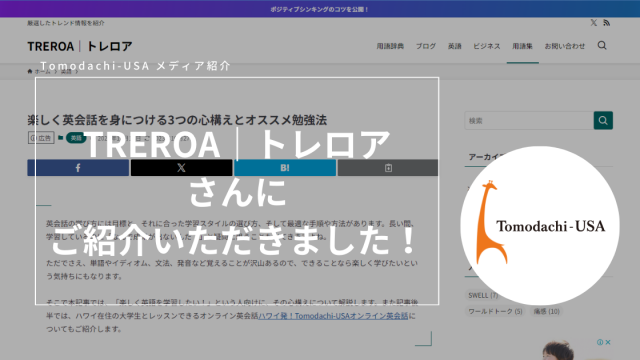Image resolution: width=640 pixels, height=360 pixels.
Task: Share article via the Facebook button
Action: pyautogui.click(x=78, y=168)
